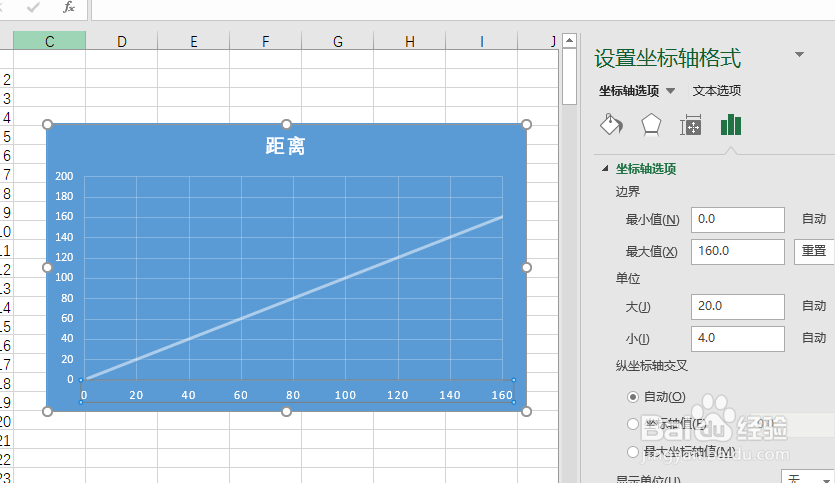Collapse the 坐标轴选项 section

click(x=605, y=169)
